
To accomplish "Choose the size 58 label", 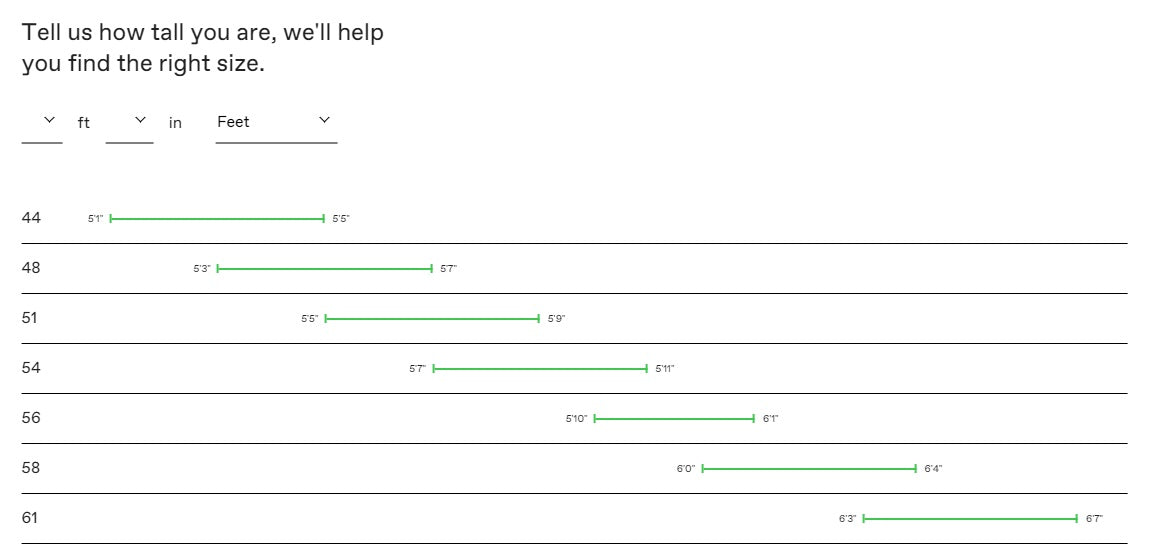I will point(31,468).
